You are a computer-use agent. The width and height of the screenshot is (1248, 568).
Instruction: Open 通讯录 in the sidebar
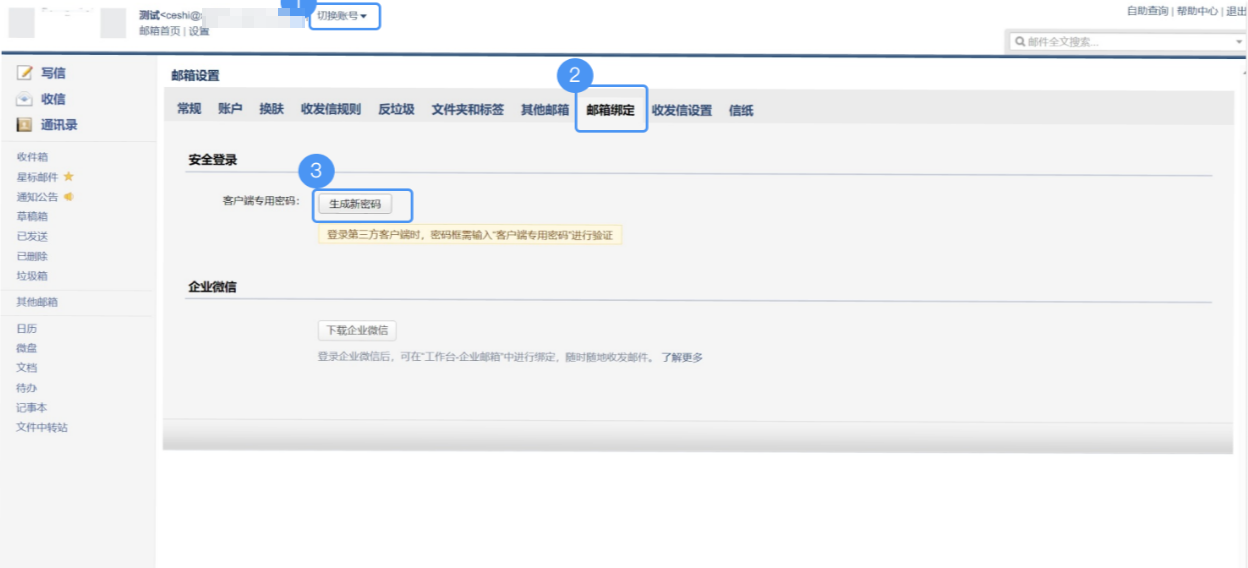(59, 125)
